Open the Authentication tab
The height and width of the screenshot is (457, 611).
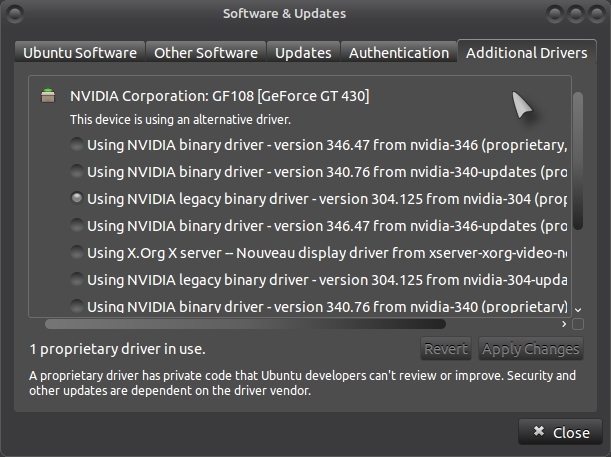399,53
